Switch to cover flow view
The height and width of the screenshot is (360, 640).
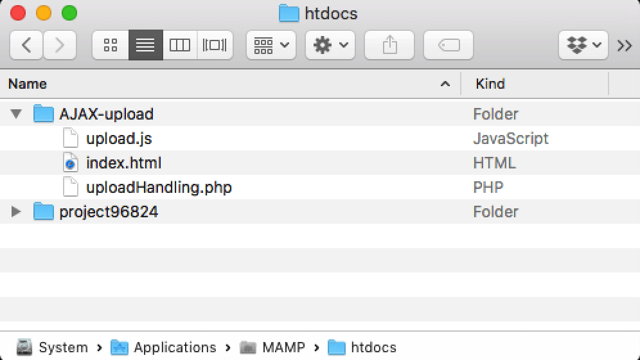pos(215,45)
